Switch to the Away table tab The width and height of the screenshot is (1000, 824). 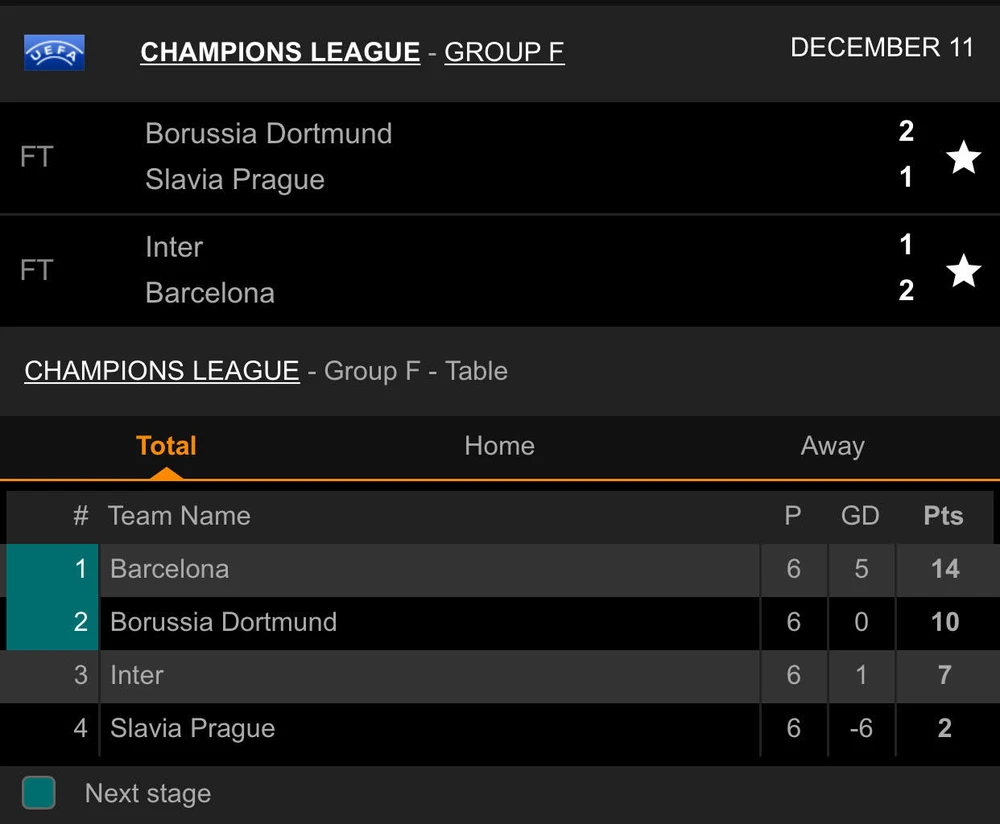832,446
